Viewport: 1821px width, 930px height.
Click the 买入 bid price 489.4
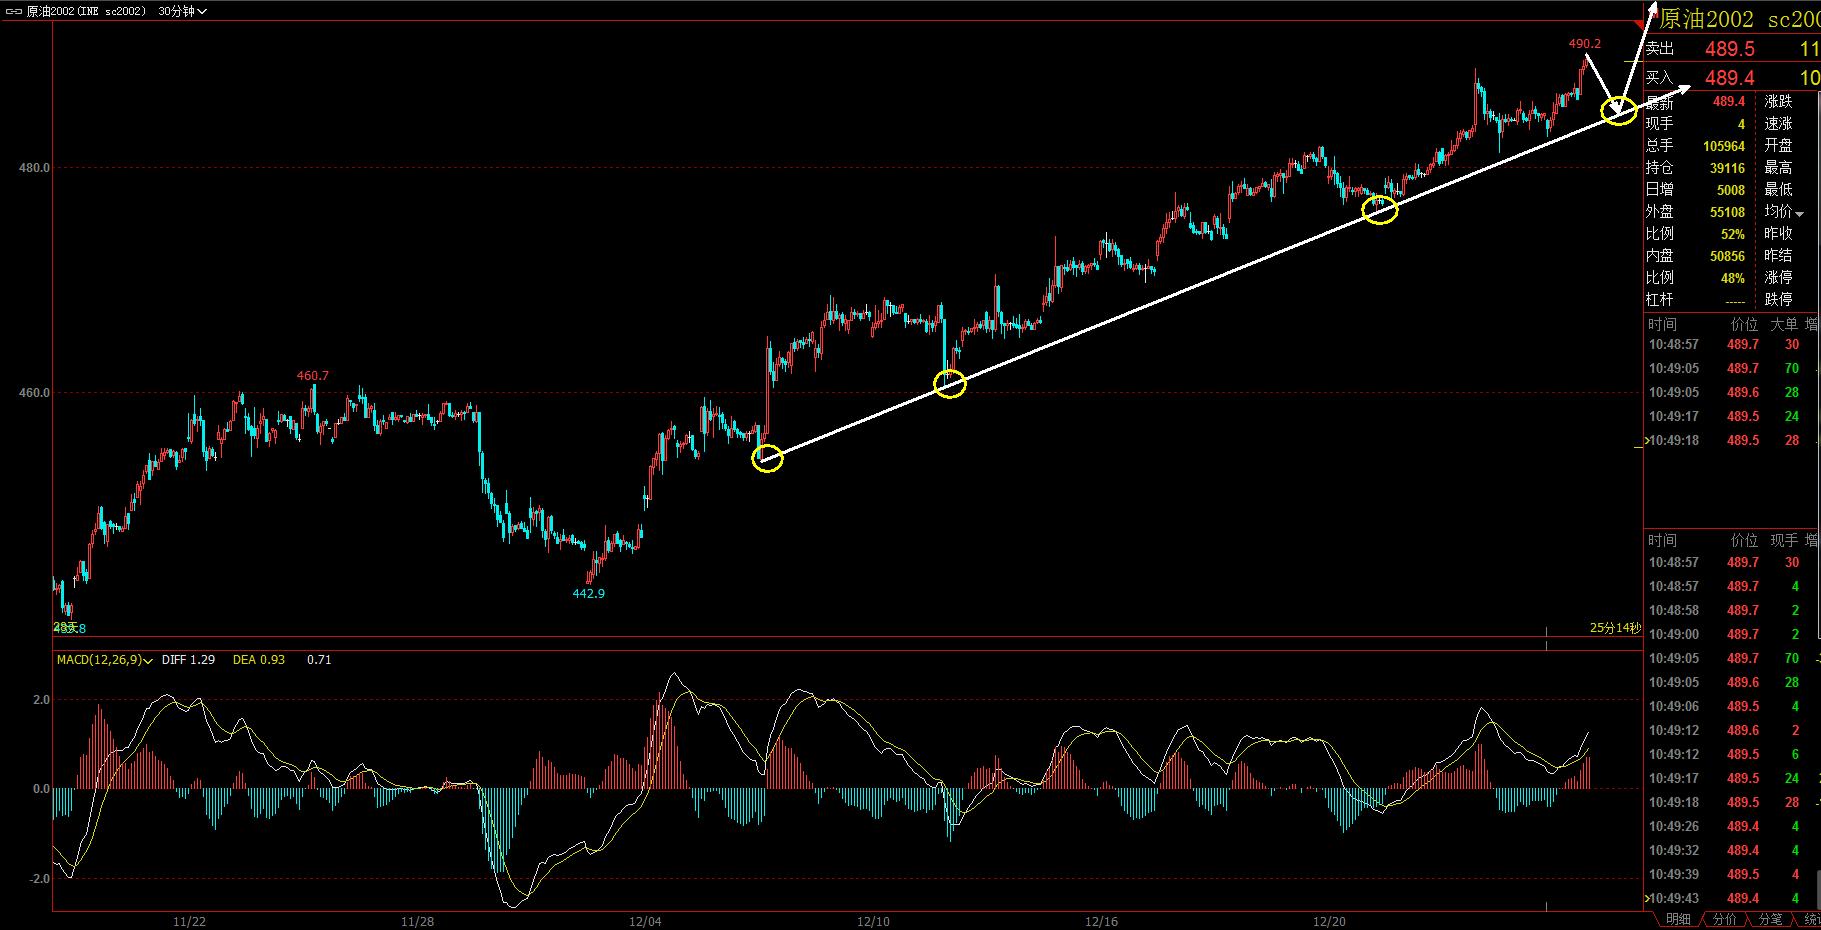click(1730, 78)
